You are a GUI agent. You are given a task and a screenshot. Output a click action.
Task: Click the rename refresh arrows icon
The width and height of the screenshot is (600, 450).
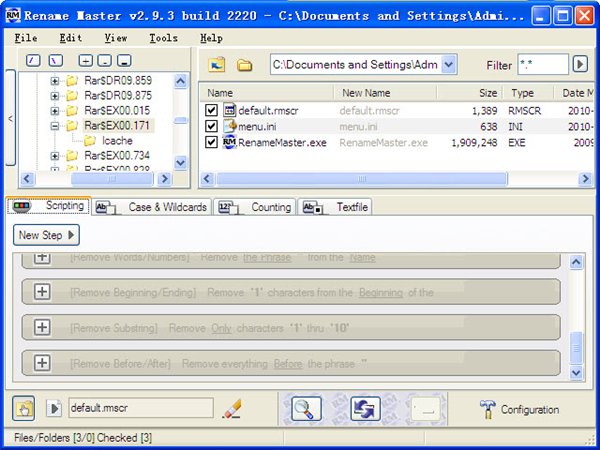[365, 409]
